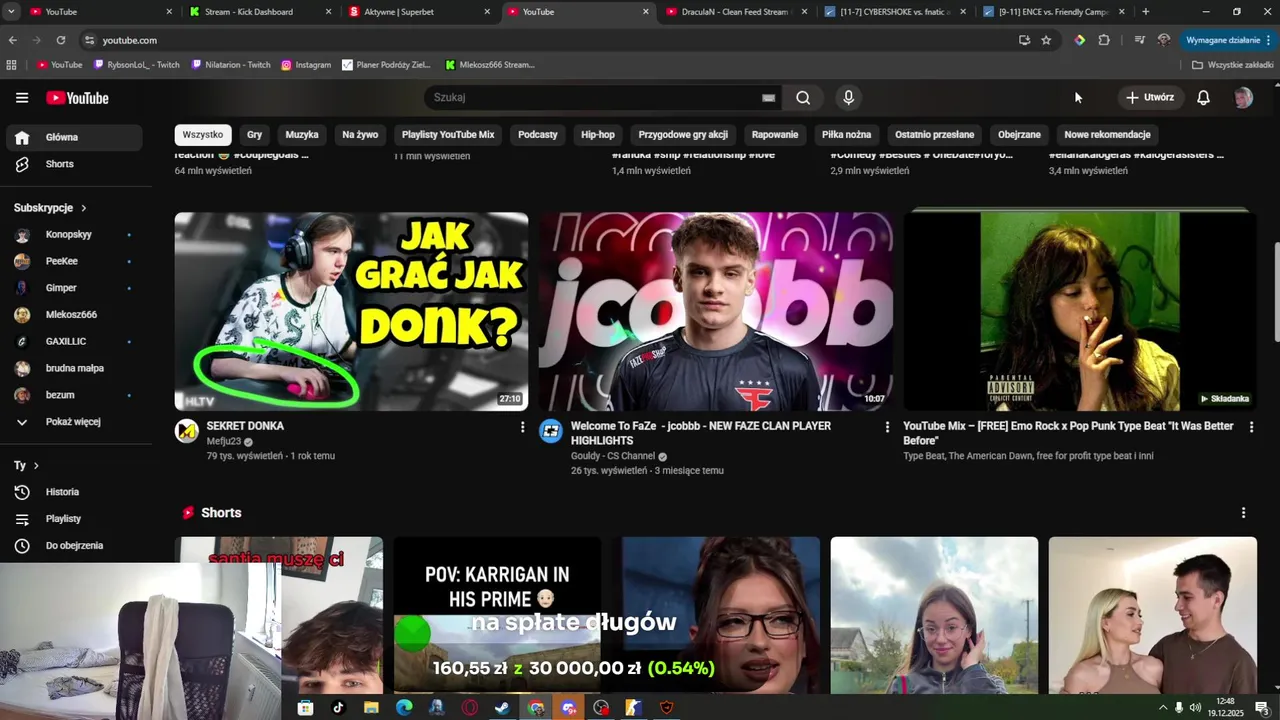Click the install app icon in address bar

click(1024, 40)
